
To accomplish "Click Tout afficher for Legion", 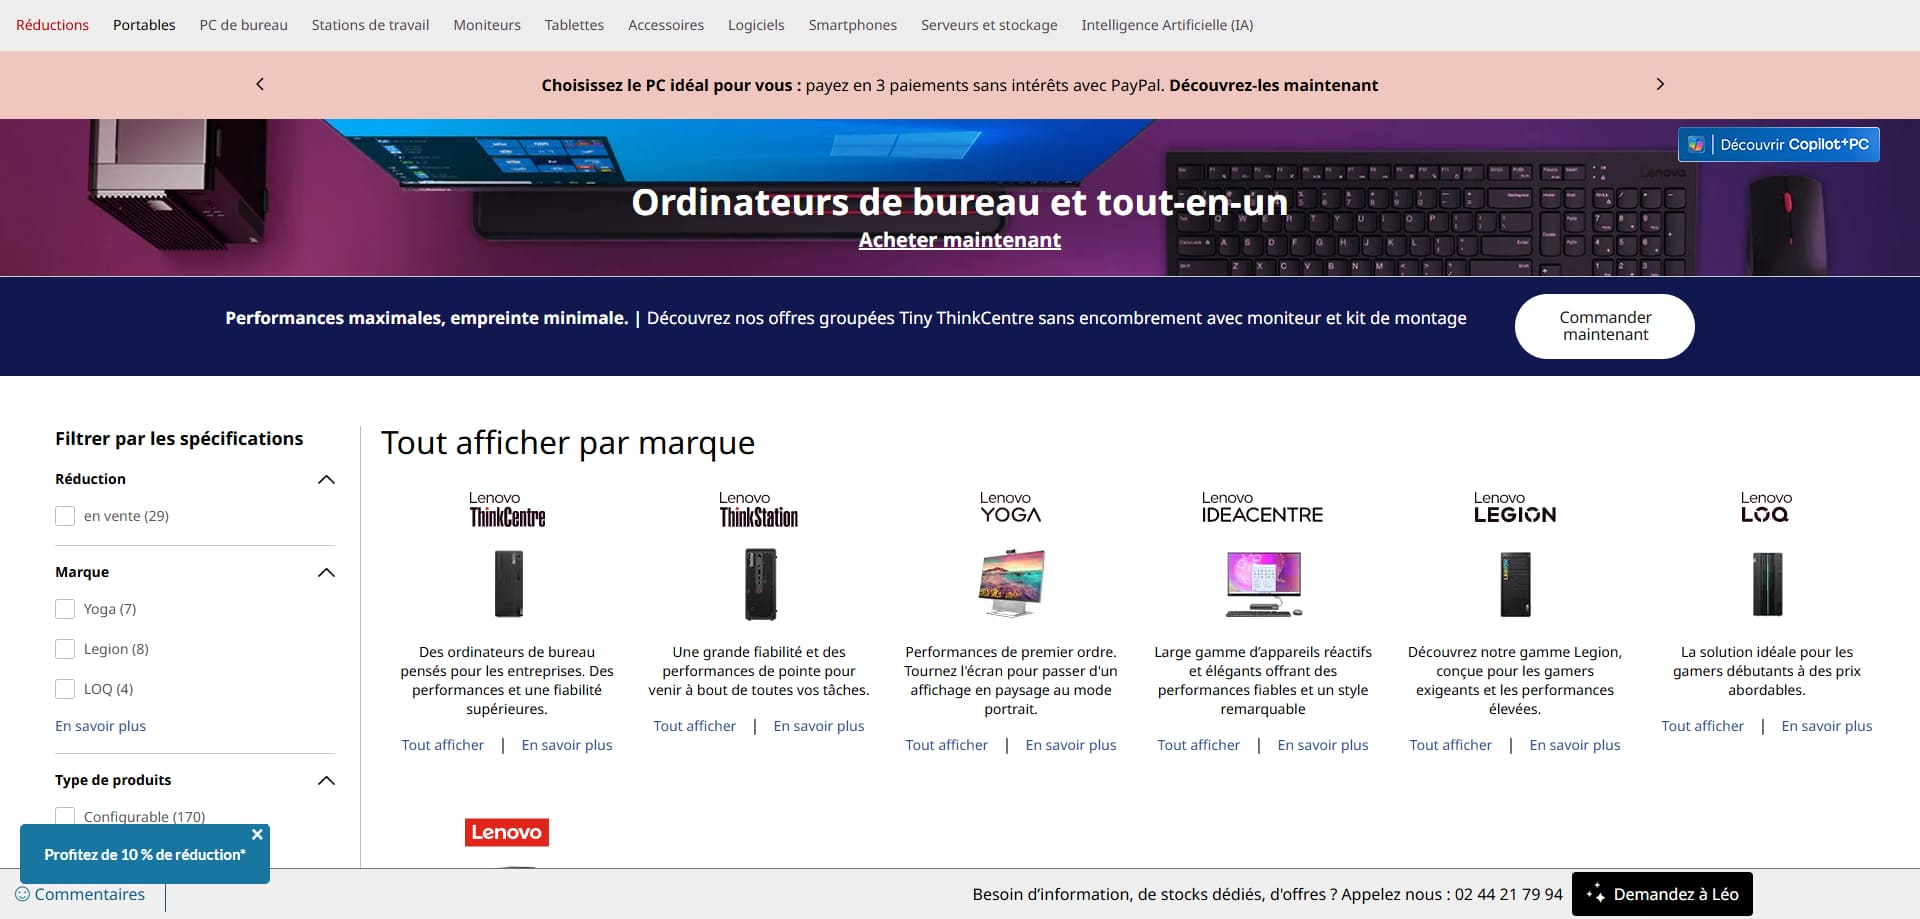I will tap(1451, 745).
